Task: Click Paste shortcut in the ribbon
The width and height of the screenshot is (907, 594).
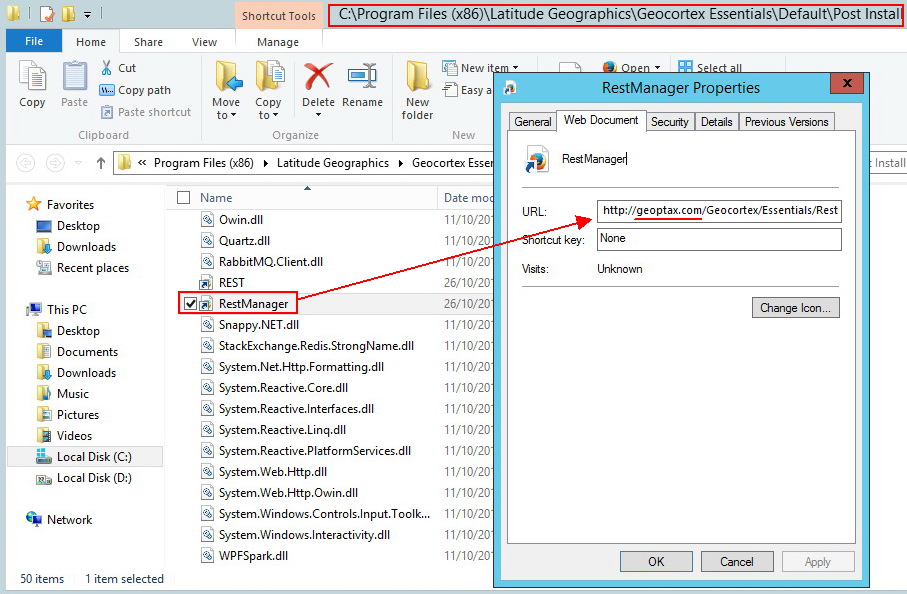Action: pyautogui.click(x=146, y=112)
